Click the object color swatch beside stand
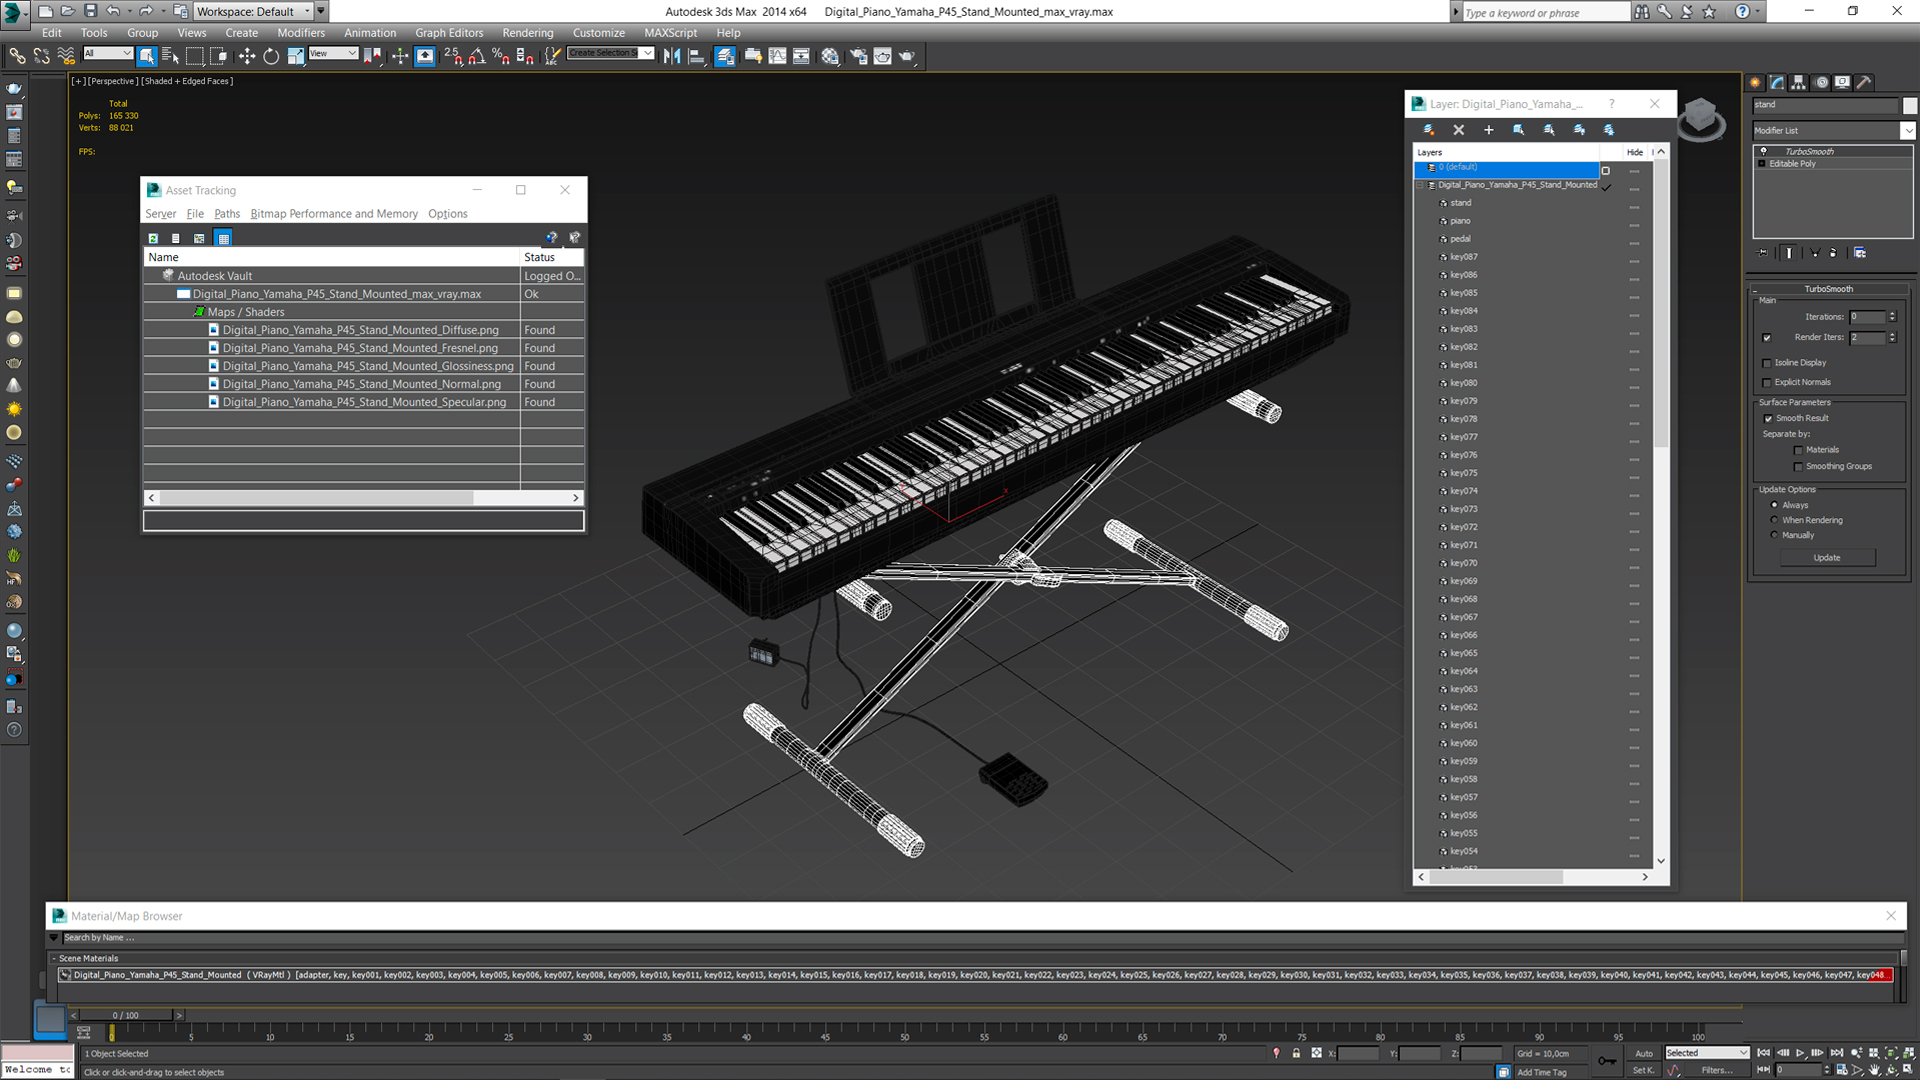Image resolution: width=1920 pixels, height=1080 pixels. [1910, 105]
